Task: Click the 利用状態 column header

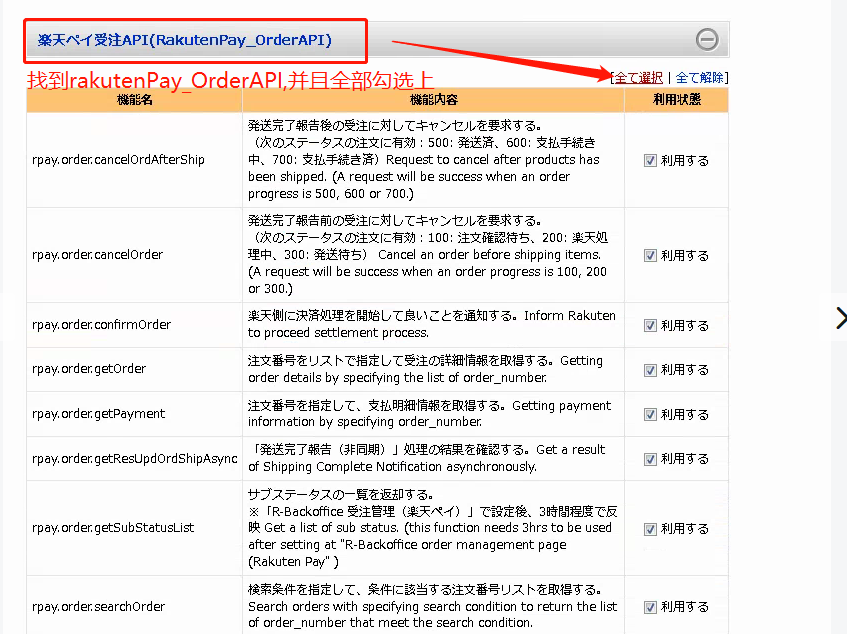Action: click(x=677, y=100)
